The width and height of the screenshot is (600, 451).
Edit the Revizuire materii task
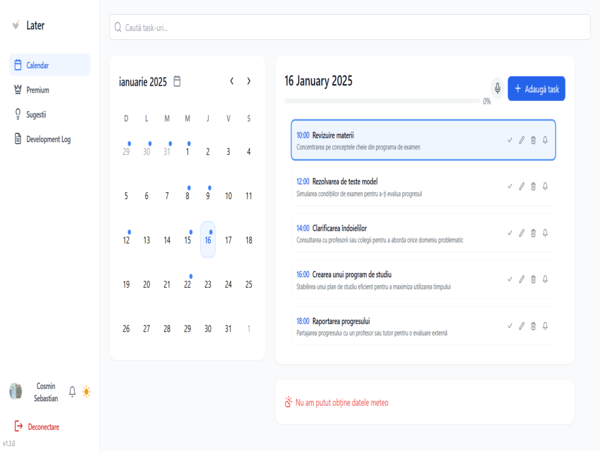point(522,140)
